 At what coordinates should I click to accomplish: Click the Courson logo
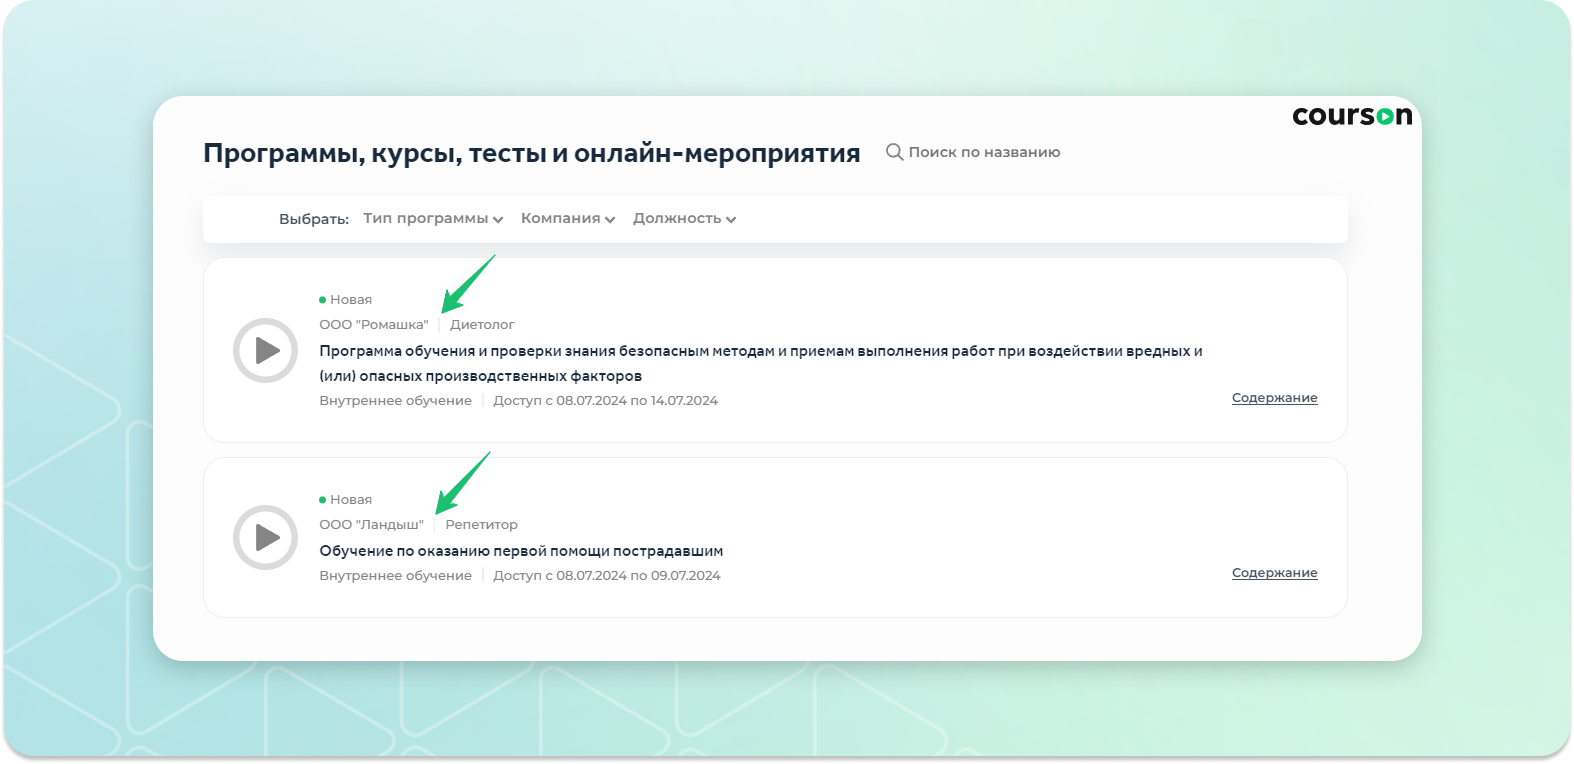click(1351, 116)
